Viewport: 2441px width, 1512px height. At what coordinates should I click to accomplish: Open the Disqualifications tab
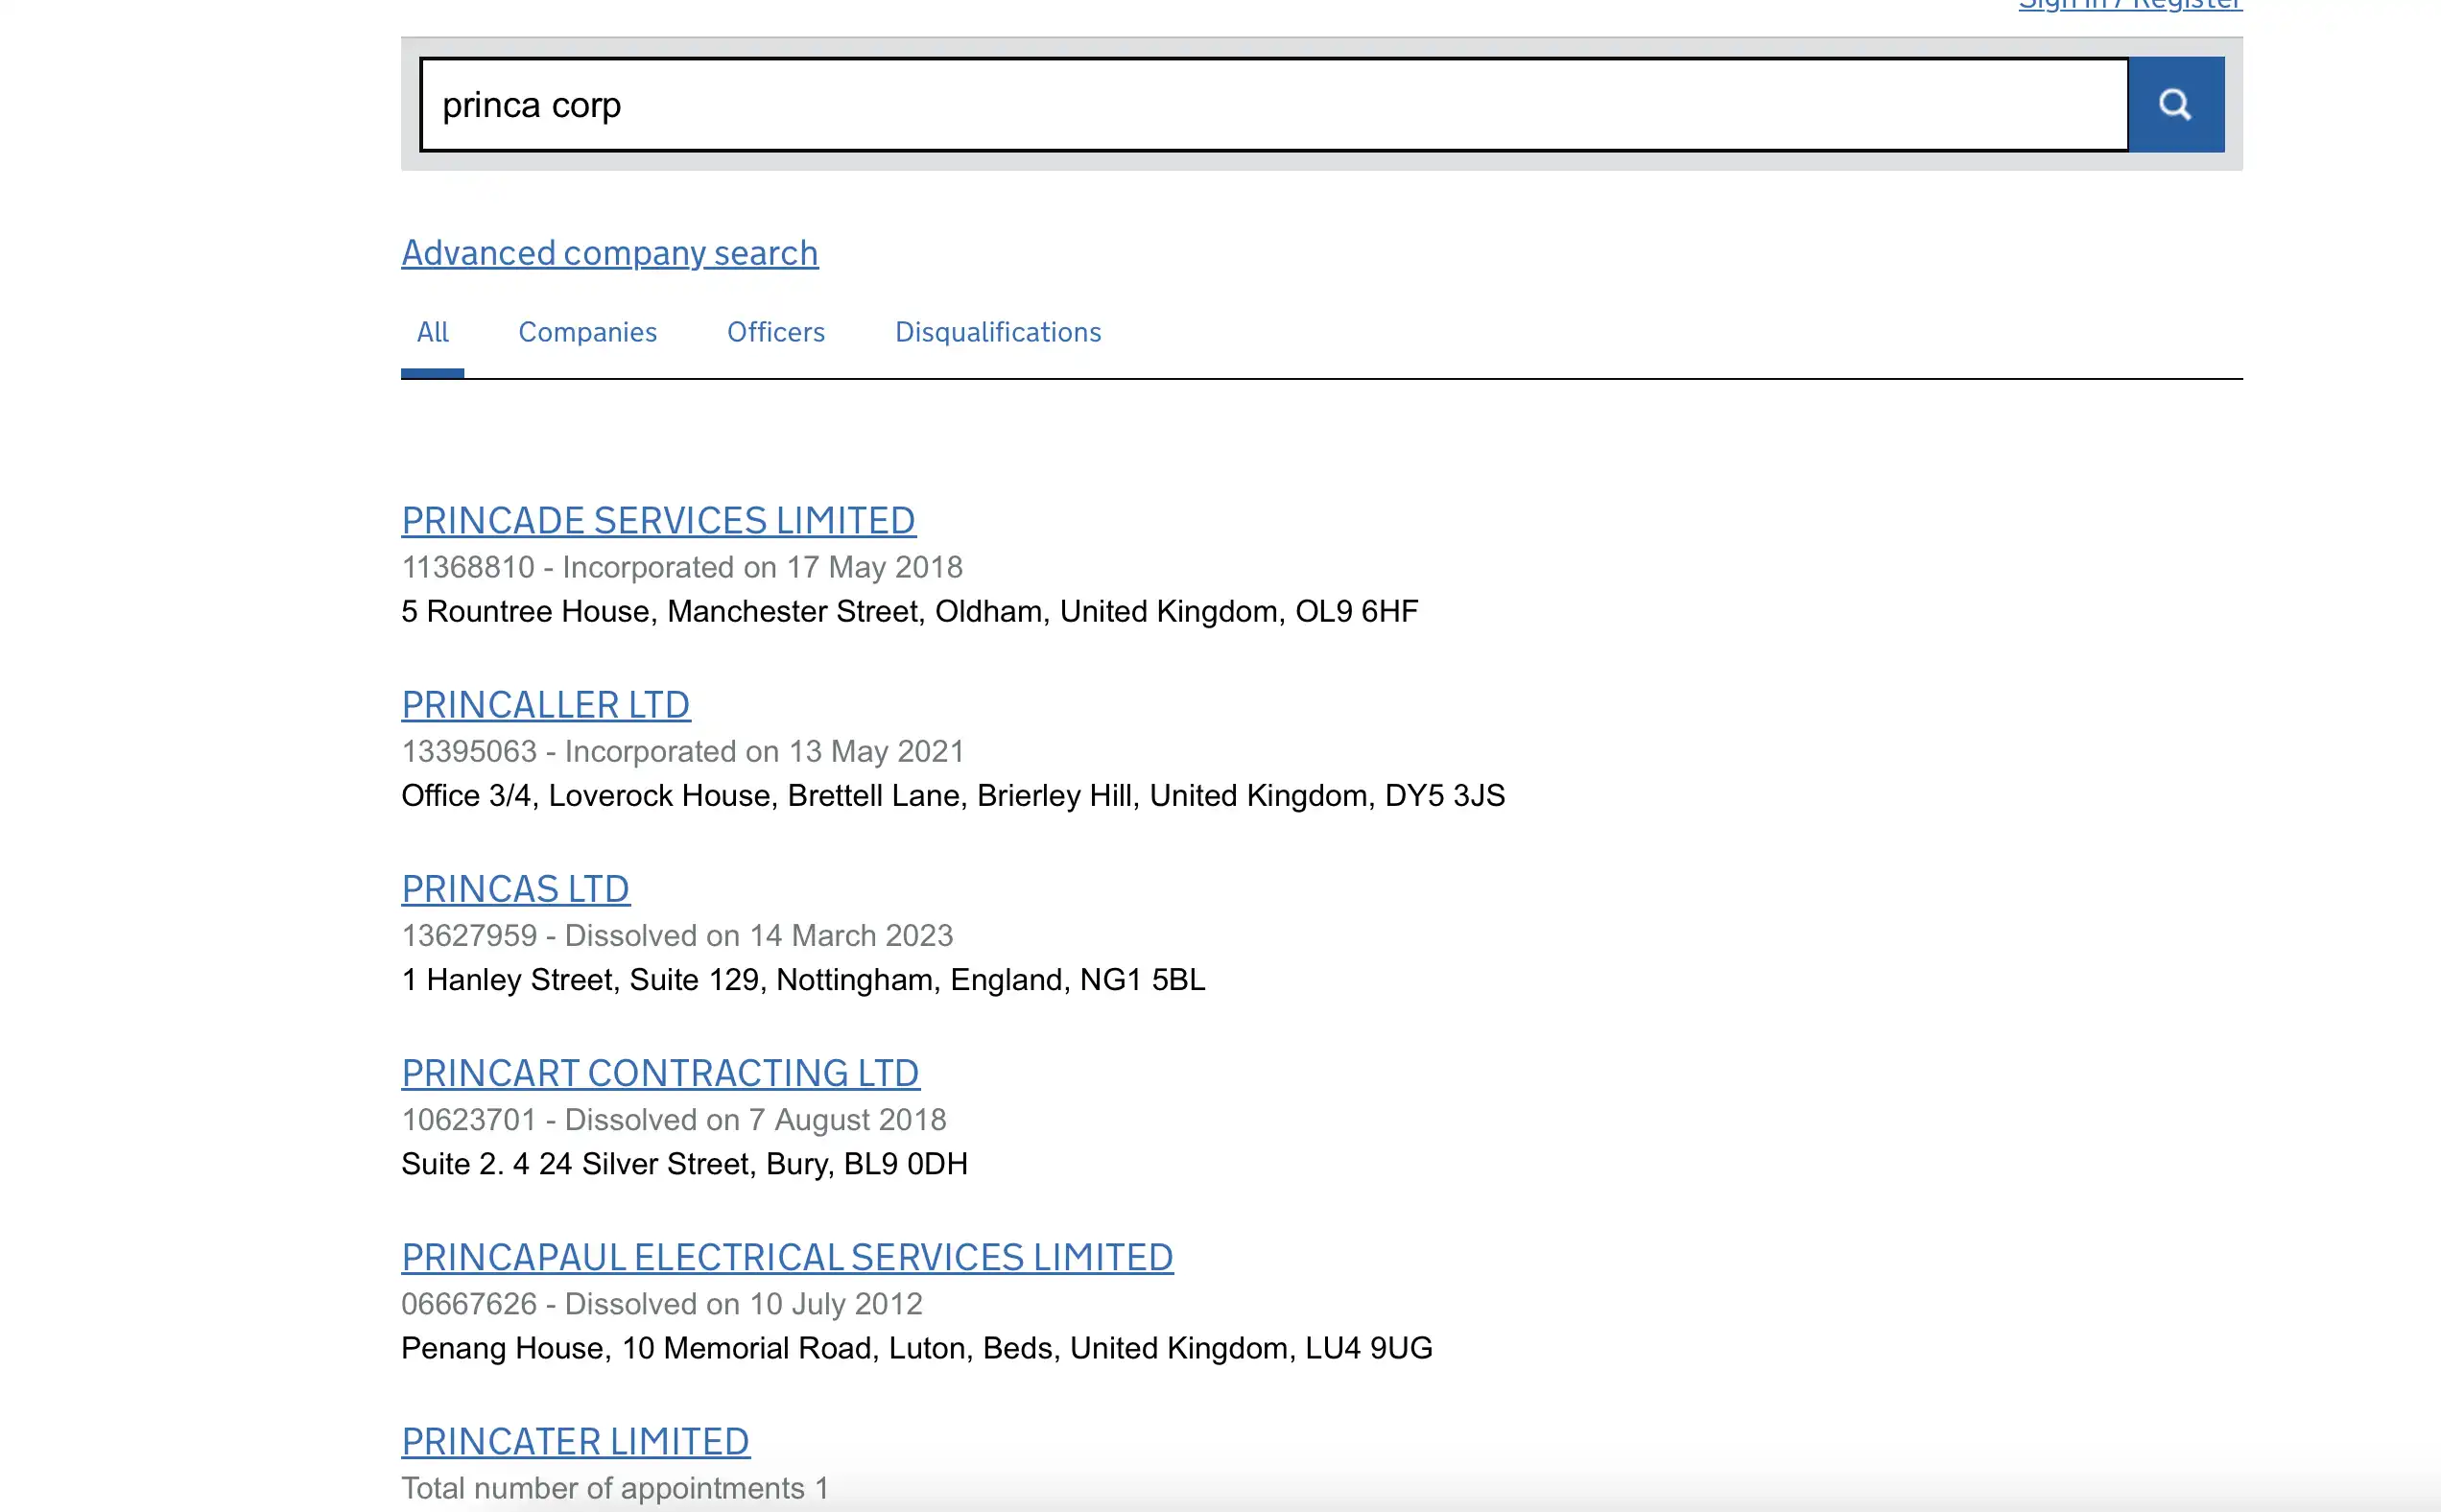pos(998,332)
